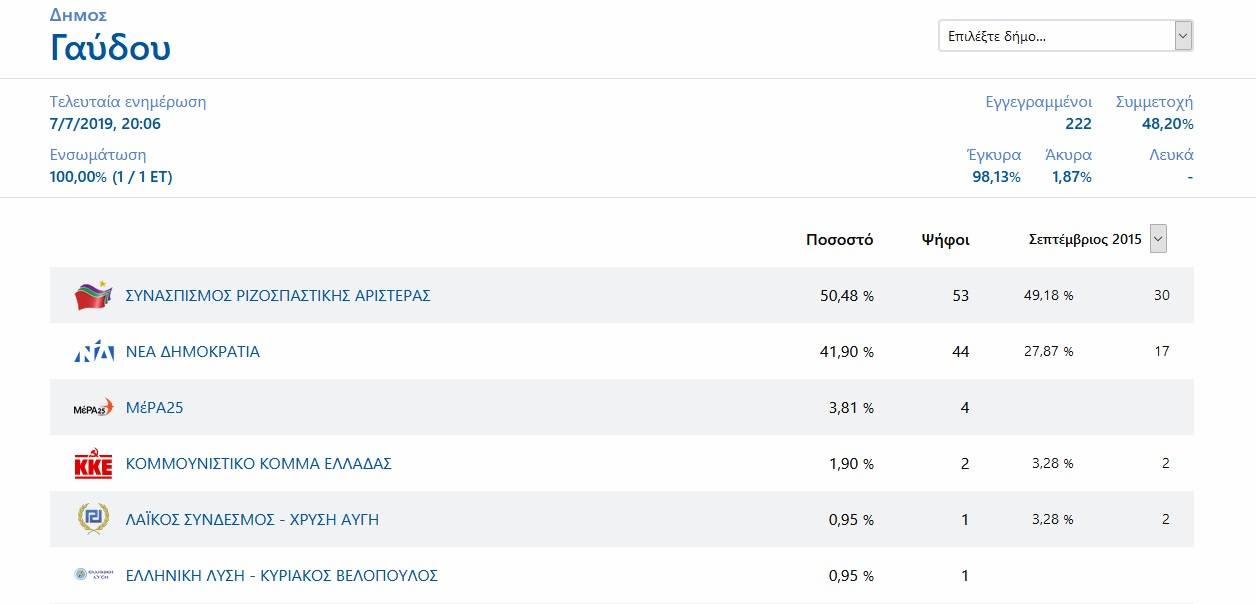Open the 'Επιλέξτε δήμο...' municipality dropdown
This screenshot has width=1256, height=604.
tap(1055, 37)
